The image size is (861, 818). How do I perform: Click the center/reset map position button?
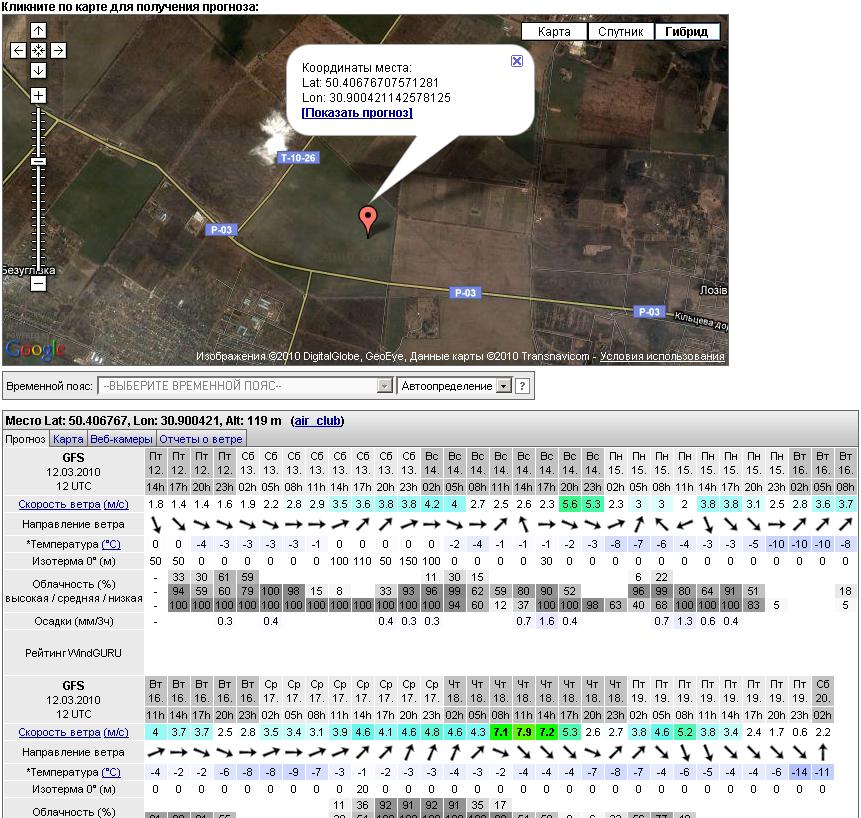click(x=38, y=50)
